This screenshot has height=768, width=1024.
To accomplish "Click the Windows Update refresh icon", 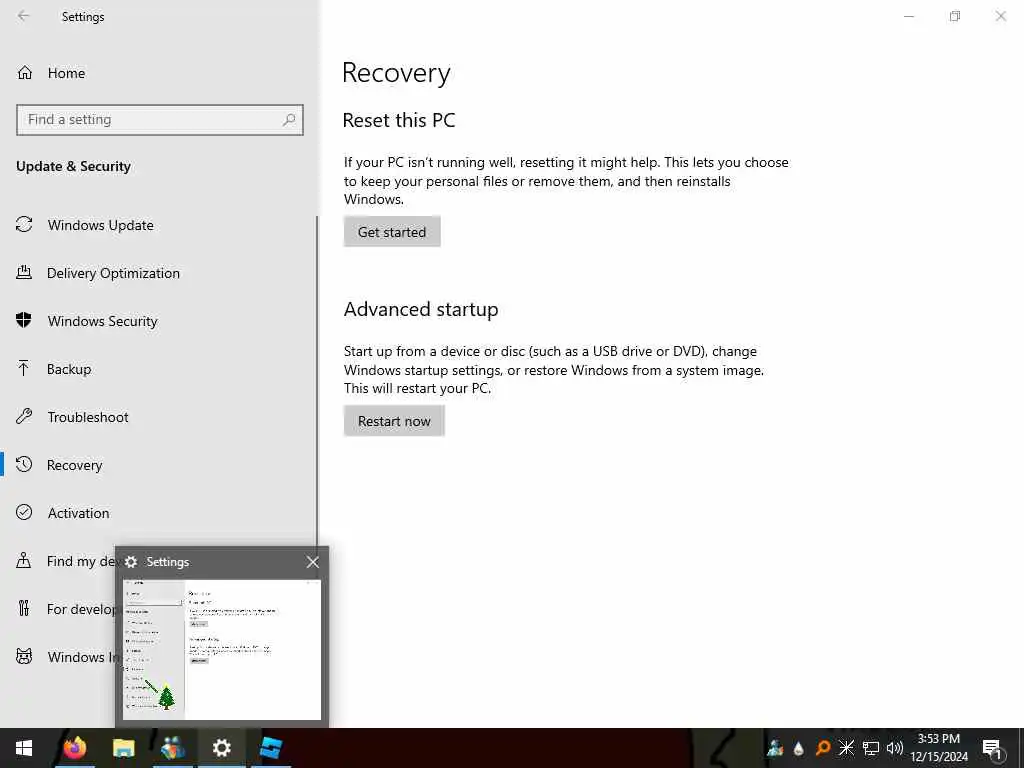I will click(24, 225).
